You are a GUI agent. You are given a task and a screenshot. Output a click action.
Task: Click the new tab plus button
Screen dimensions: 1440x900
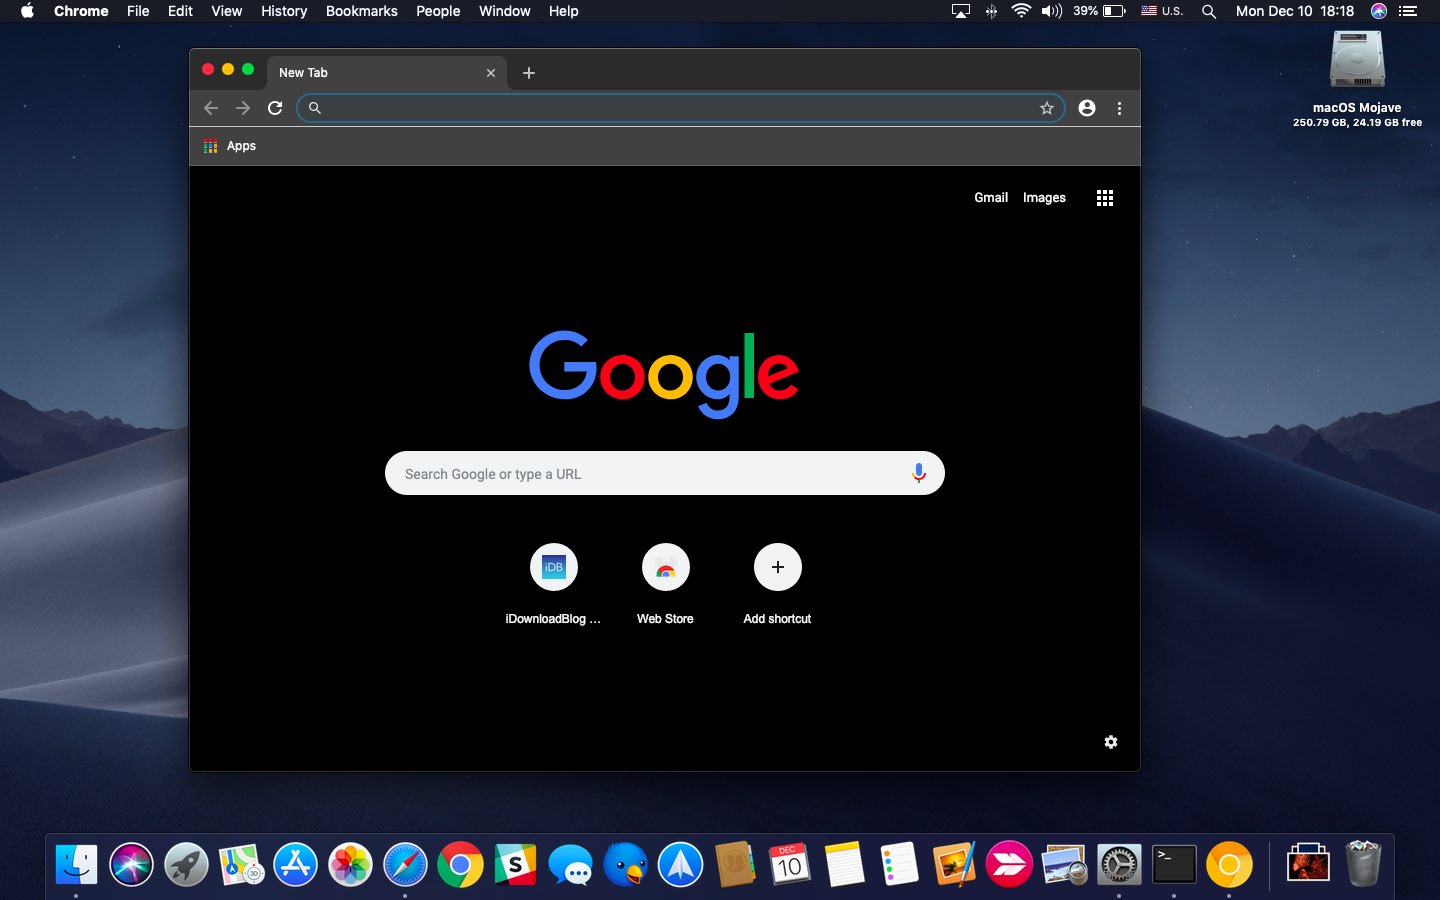pyautogui.click(x=529, y=73)
